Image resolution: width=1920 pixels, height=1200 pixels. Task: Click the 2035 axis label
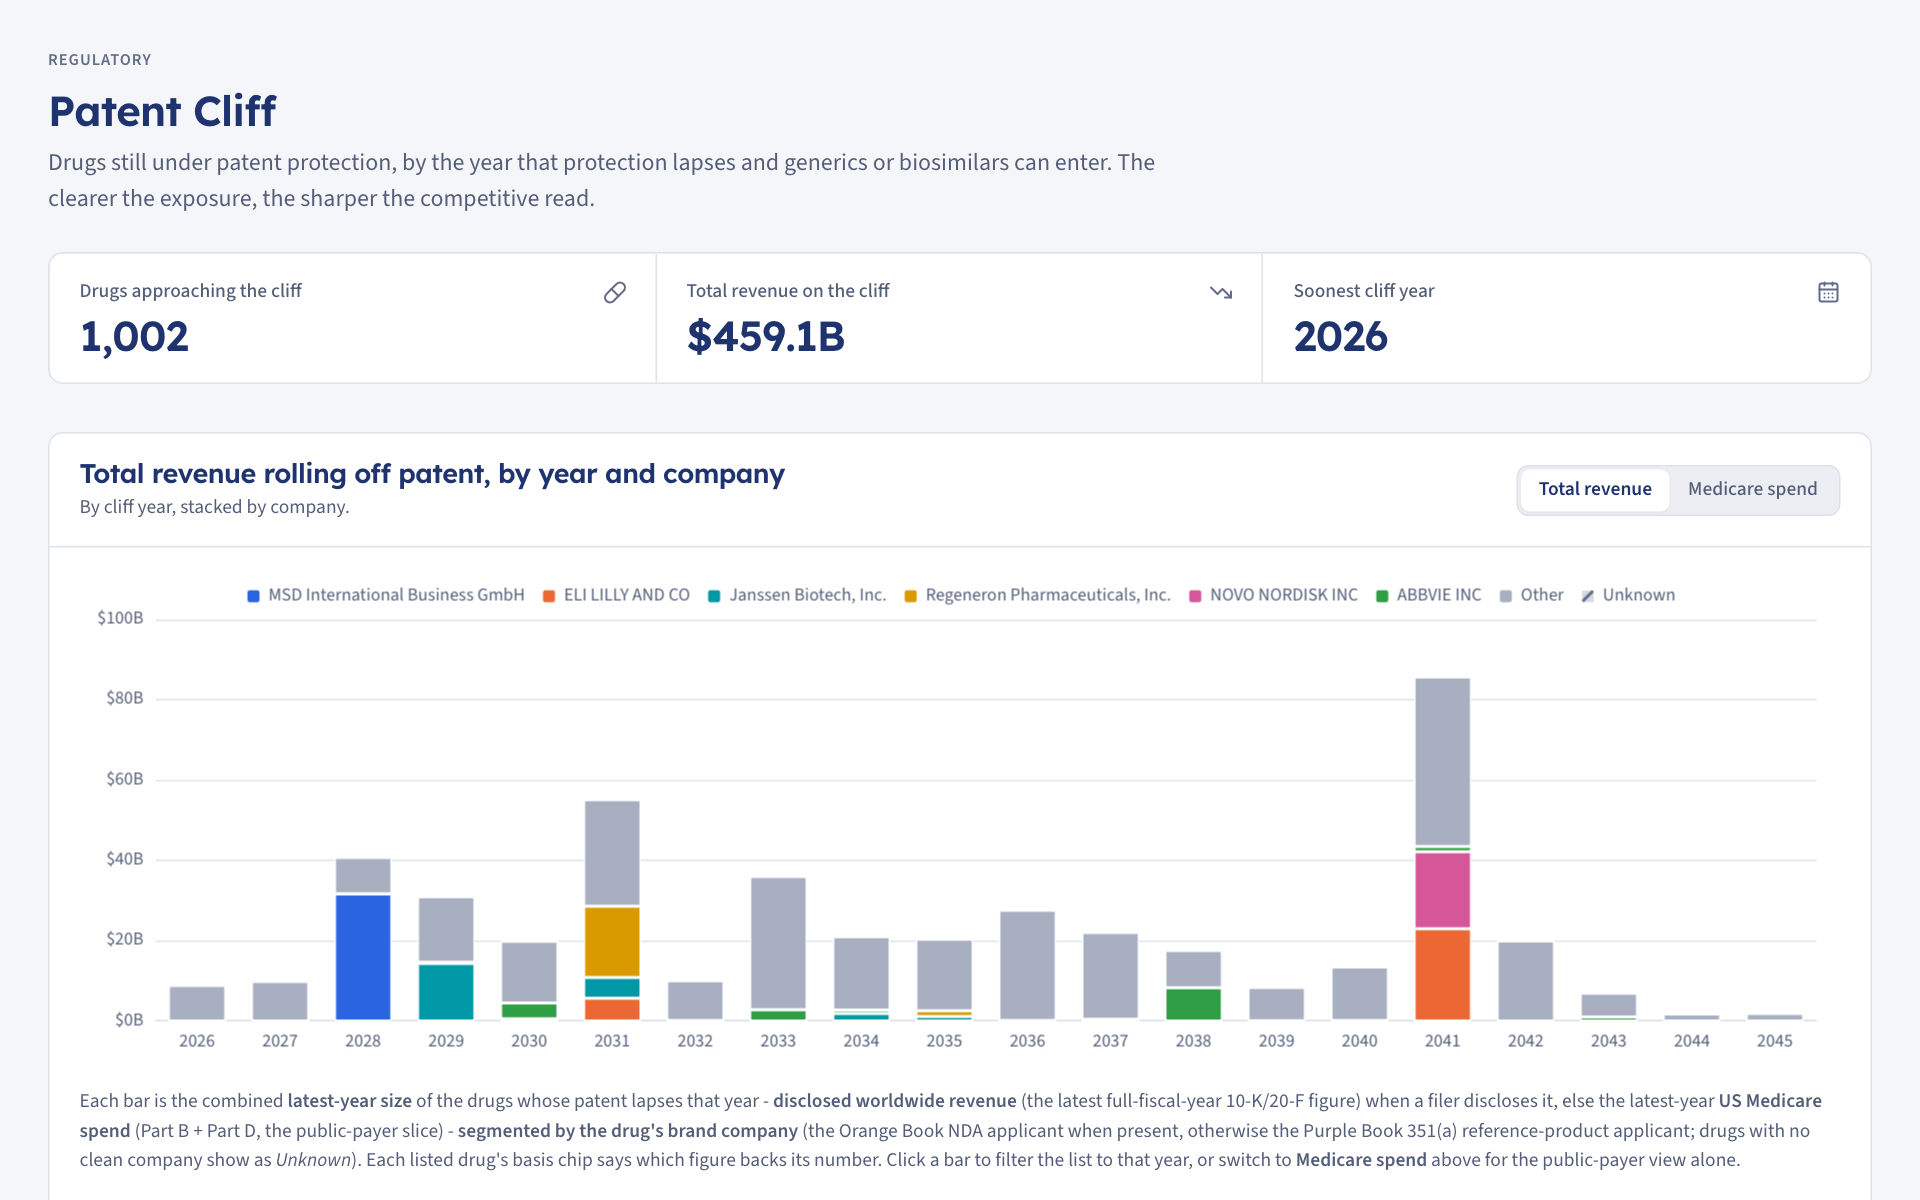coord(944,1041)
